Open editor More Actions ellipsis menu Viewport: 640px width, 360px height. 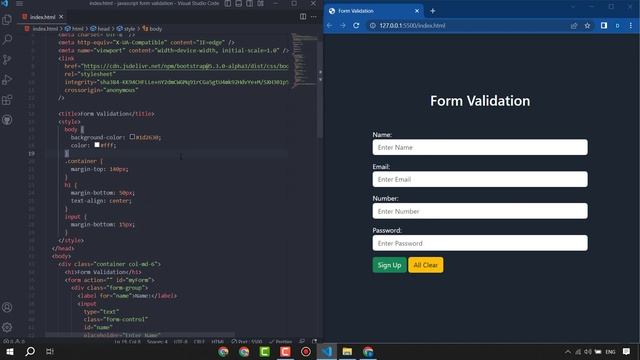pyautogui.click(x=313, y=17)
